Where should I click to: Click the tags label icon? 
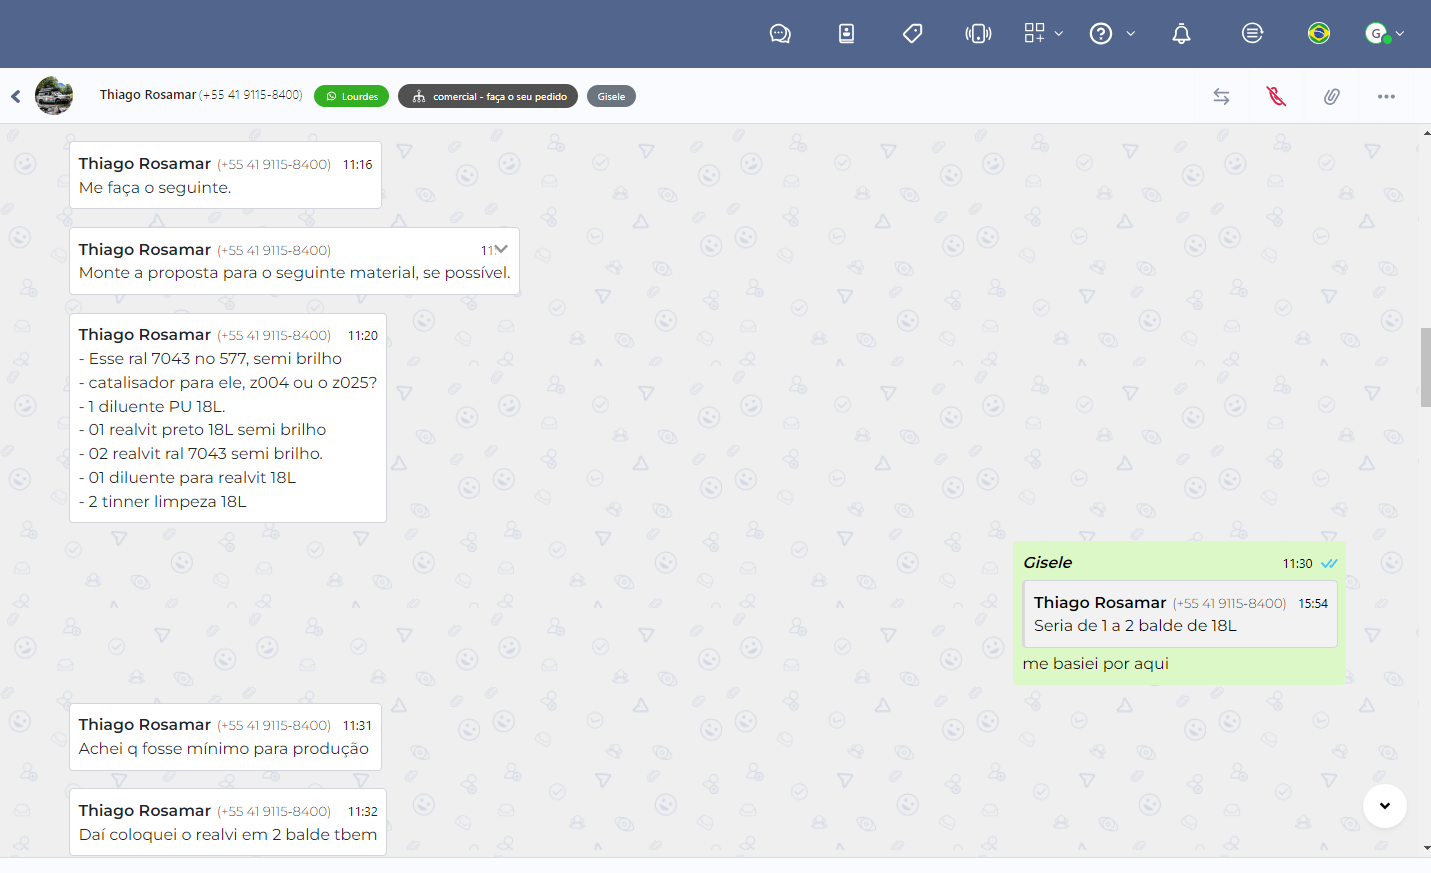[912, 34]
